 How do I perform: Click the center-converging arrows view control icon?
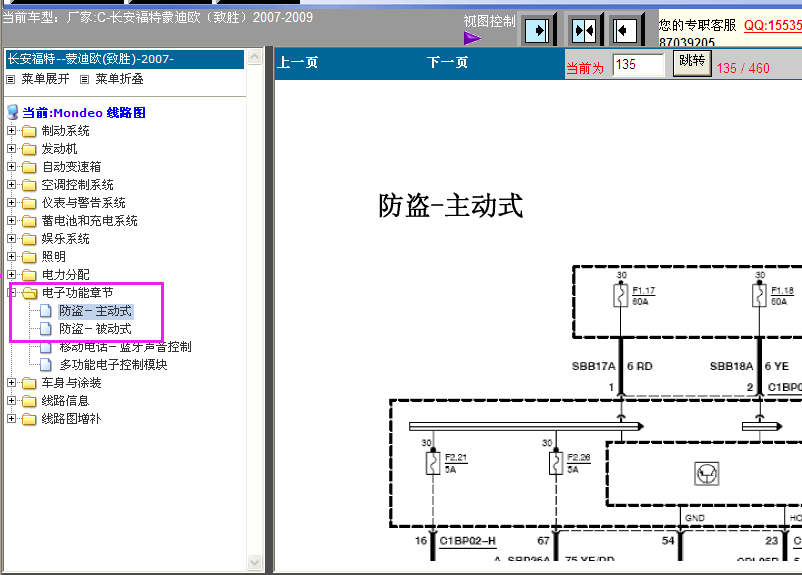(584, 31)
